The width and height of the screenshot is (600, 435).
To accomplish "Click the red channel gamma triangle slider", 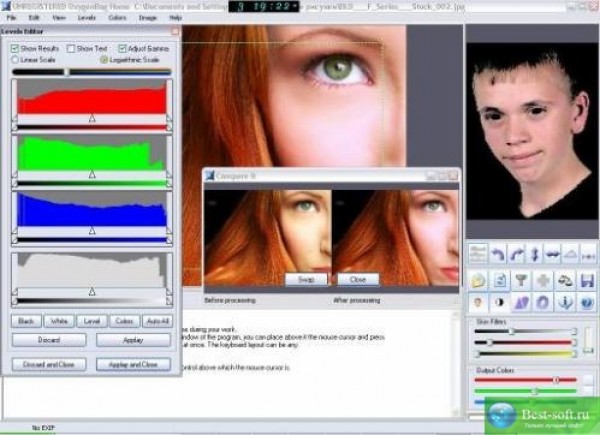I will (x=92, y=118).
